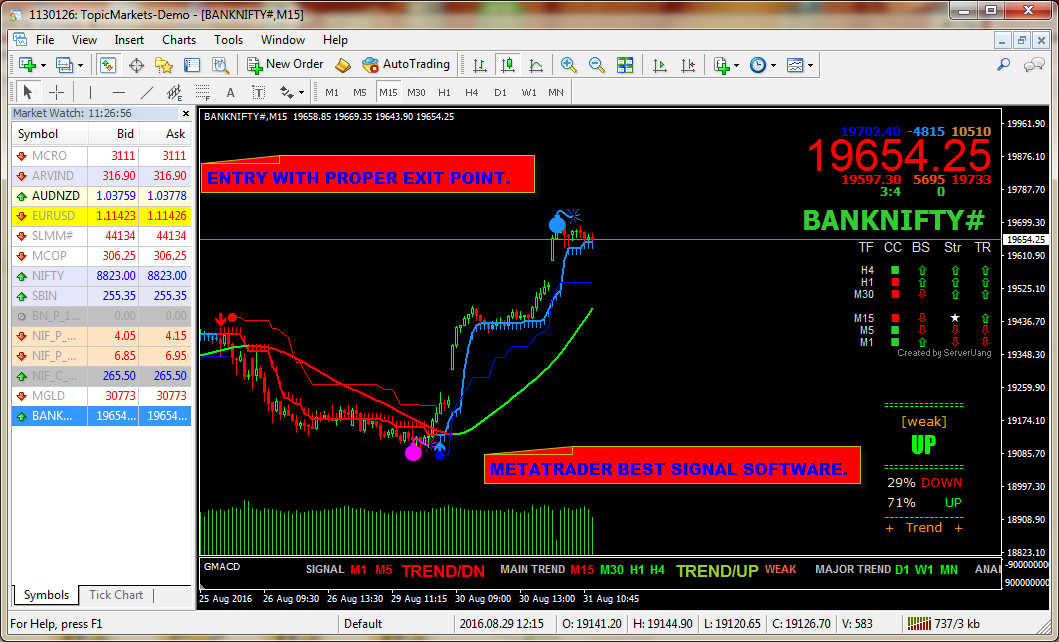This screenshot has height=642, width=1059.
Task: Open the Charts menu
Action: (x=179, y=40)
